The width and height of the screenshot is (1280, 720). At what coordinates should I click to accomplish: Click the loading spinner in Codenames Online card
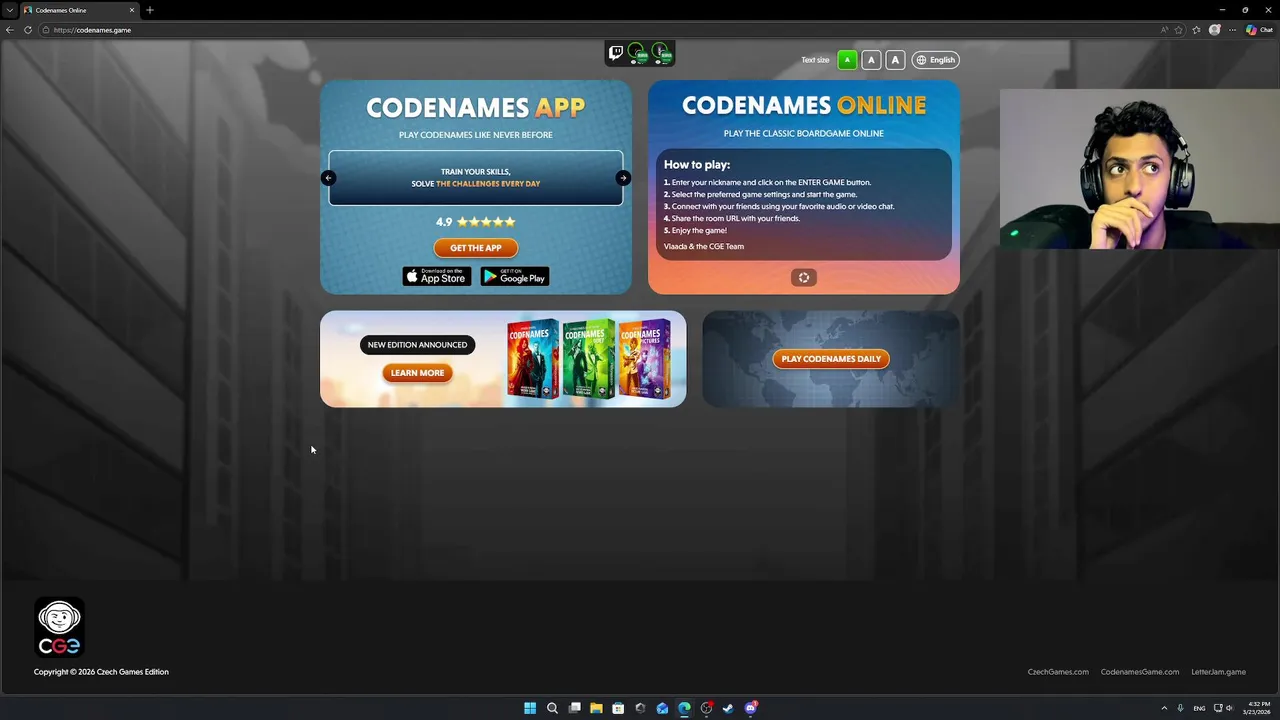804,277
